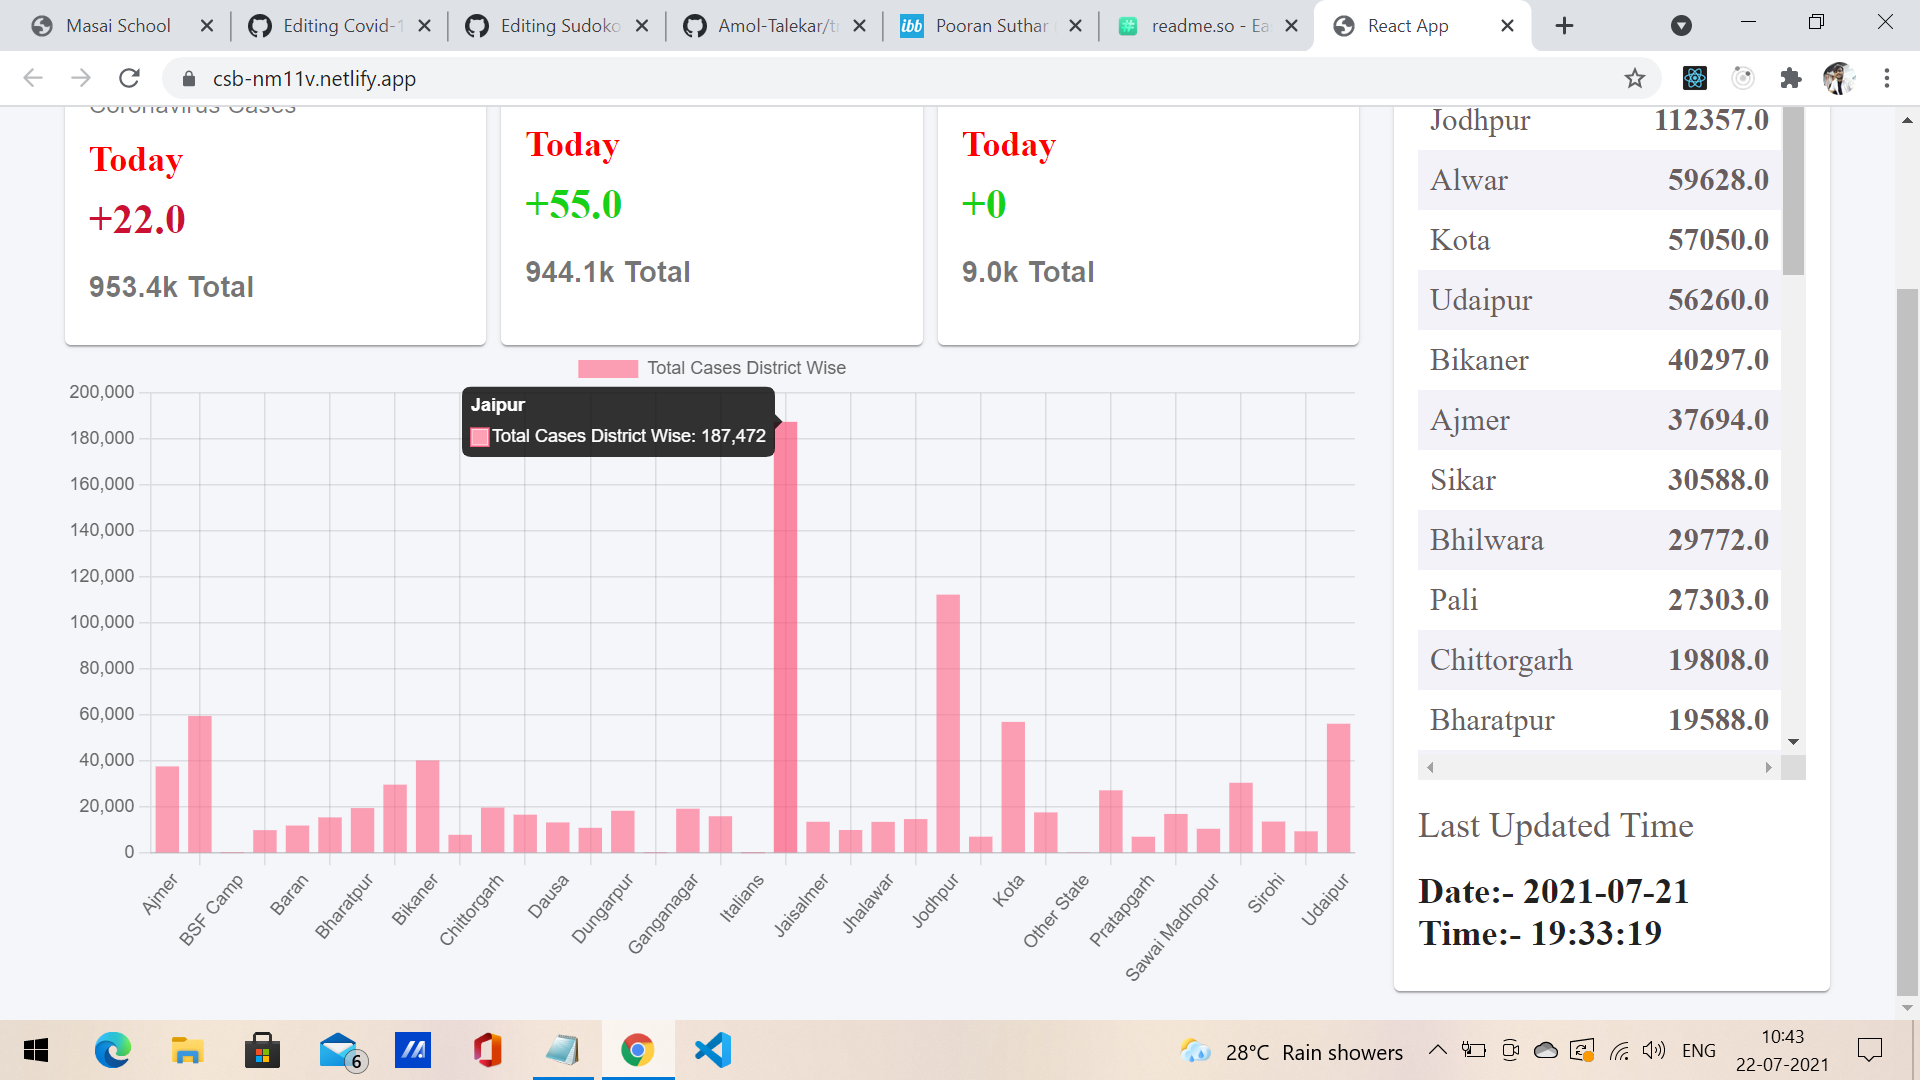Click the Chittorgarh row showing 19808.0
The width and height of the screenshot is (1920, 1080).
(x=1599, y=660)
